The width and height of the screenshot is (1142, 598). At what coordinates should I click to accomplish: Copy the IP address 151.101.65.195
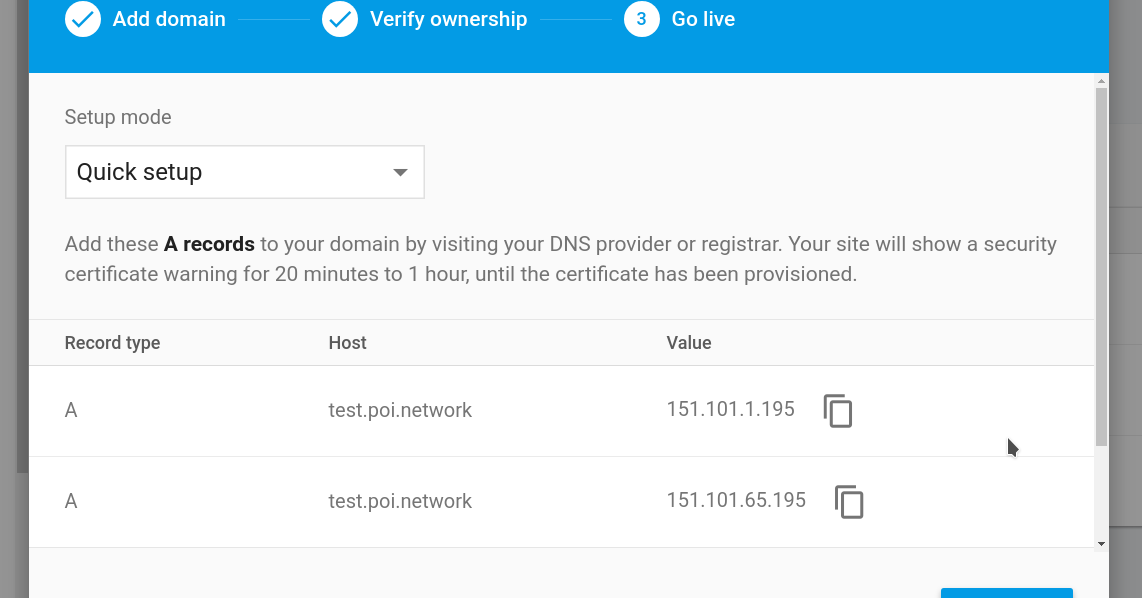849,502
